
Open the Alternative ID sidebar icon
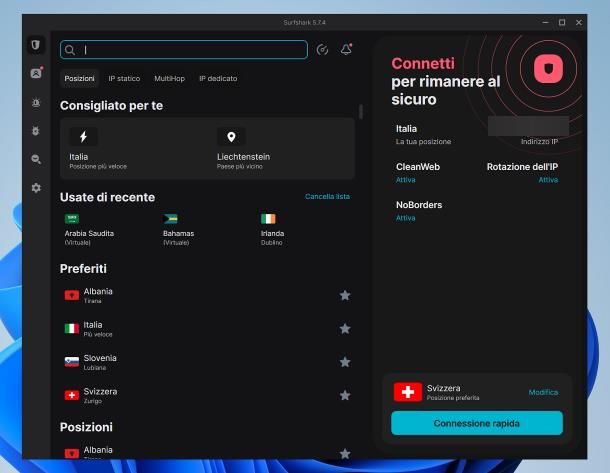(x=36, y=73)
